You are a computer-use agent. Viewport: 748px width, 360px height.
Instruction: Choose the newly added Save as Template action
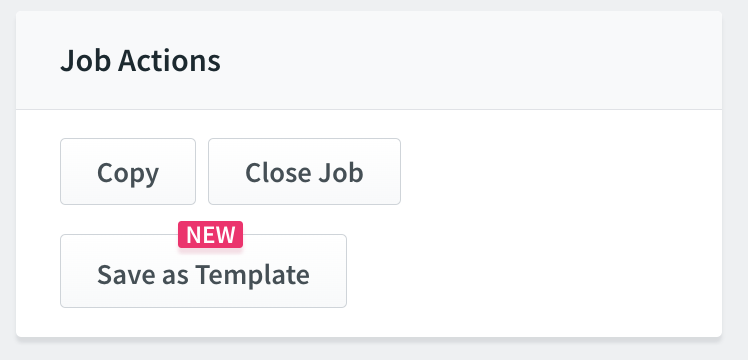pyautogui.click(x=203, y=271)
